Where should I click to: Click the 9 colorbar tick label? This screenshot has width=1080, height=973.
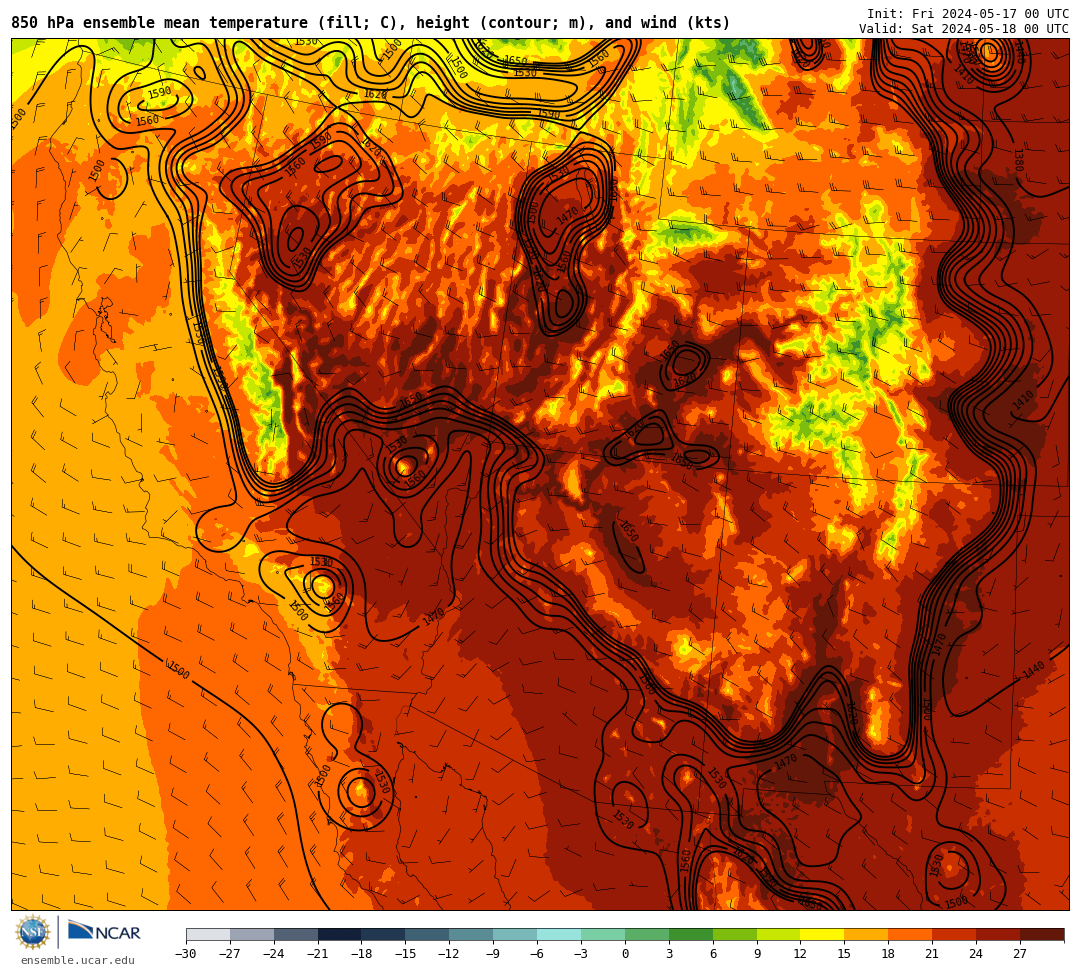757,954
